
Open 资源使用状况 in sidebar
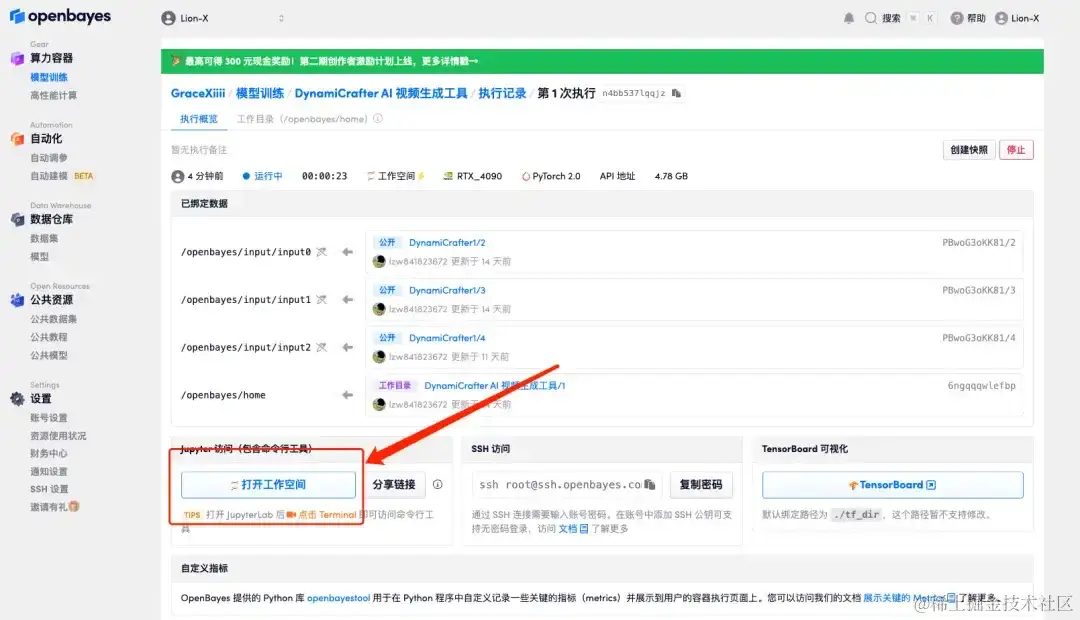[58, 435]
